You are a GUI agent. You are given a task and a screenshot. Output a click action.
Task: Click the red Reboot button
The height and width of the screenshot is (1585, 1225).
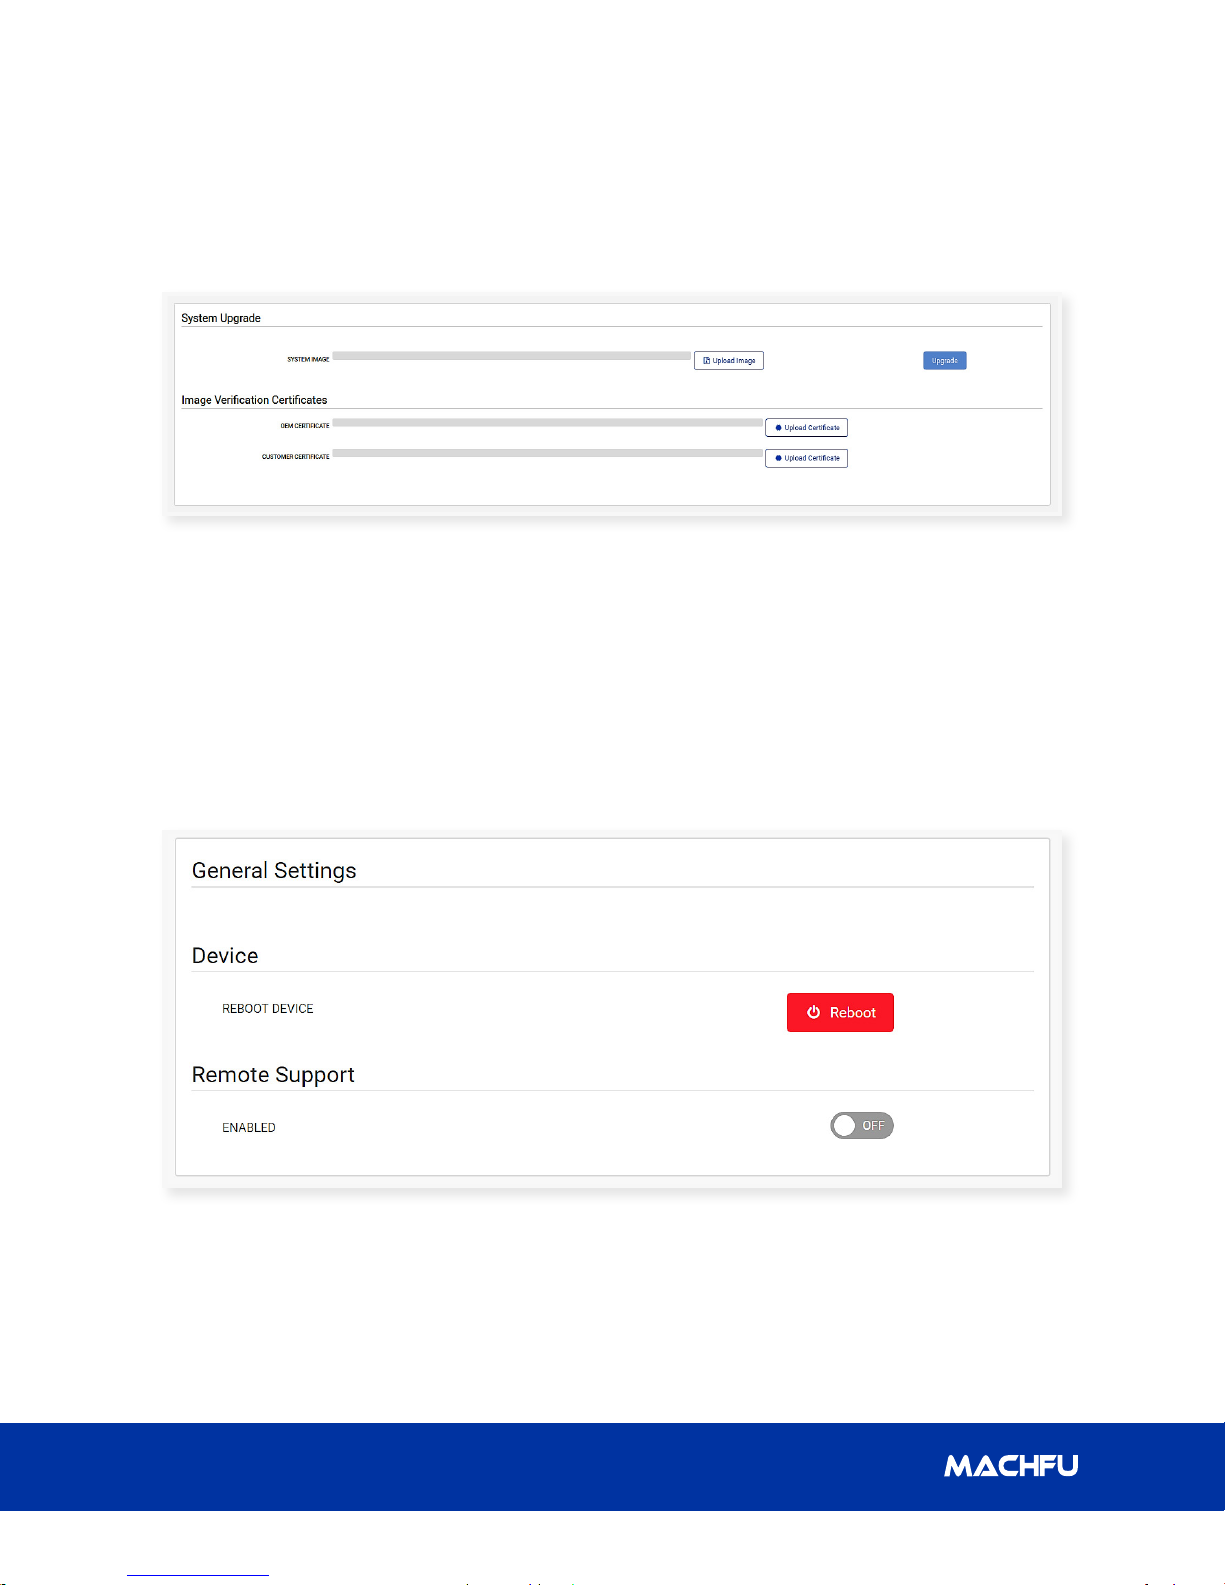click(840, 1012)
